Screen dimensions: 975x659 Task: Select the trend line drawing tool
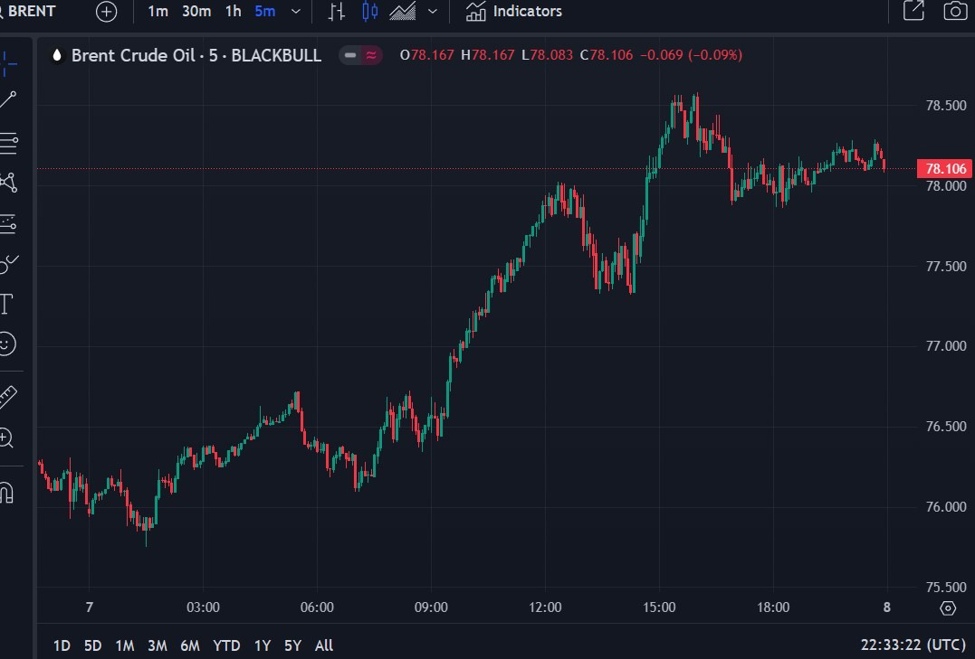[8, 99]
